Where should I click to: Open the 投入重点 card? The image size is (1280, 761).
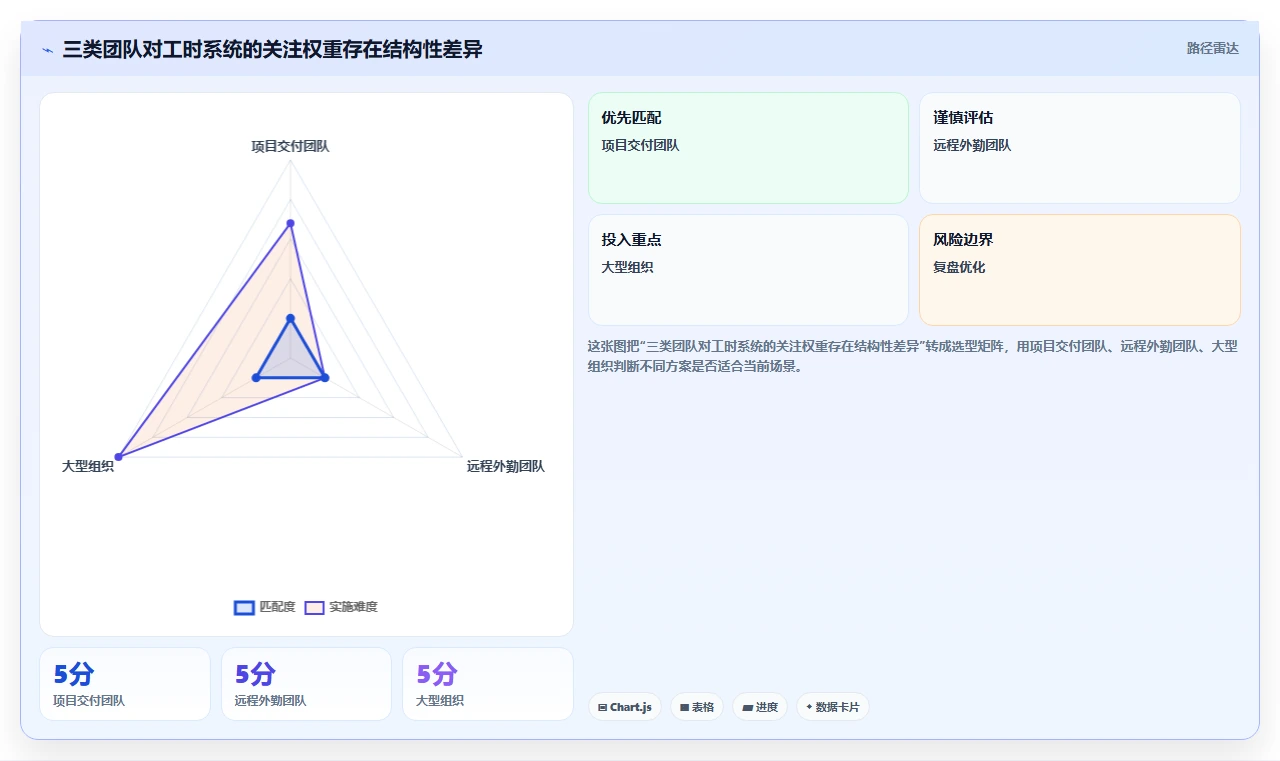click(748, 270)
